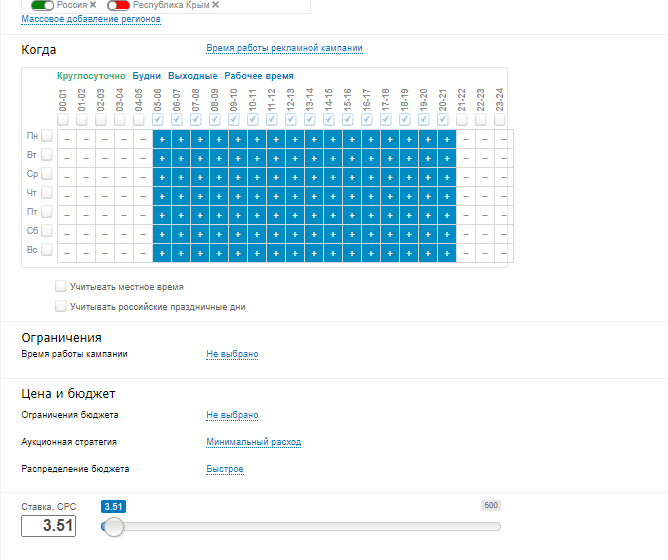The width and height of the screenshot is (668, 560).
Task: Enable Пт 04-05 minus cell
Action: [x=143, y=215]
